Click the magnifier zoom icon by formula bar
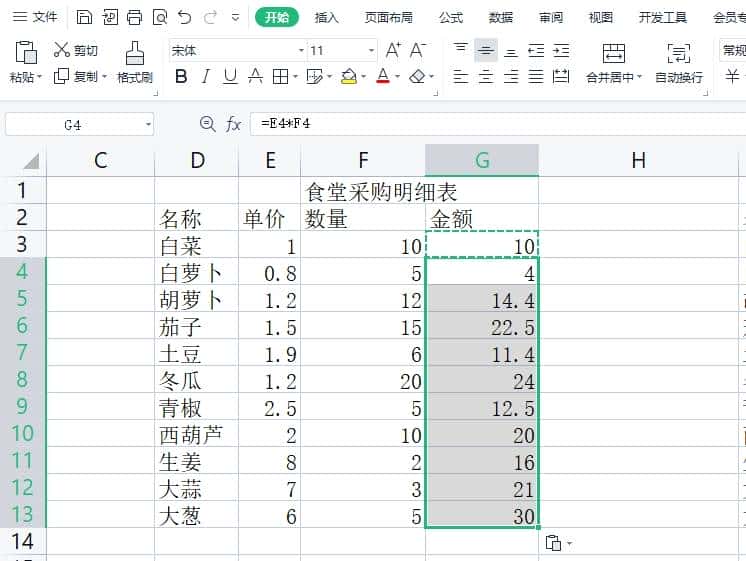The width and height of the screenshot is (746, 561). pyautogui.click(x=207, y=124)
